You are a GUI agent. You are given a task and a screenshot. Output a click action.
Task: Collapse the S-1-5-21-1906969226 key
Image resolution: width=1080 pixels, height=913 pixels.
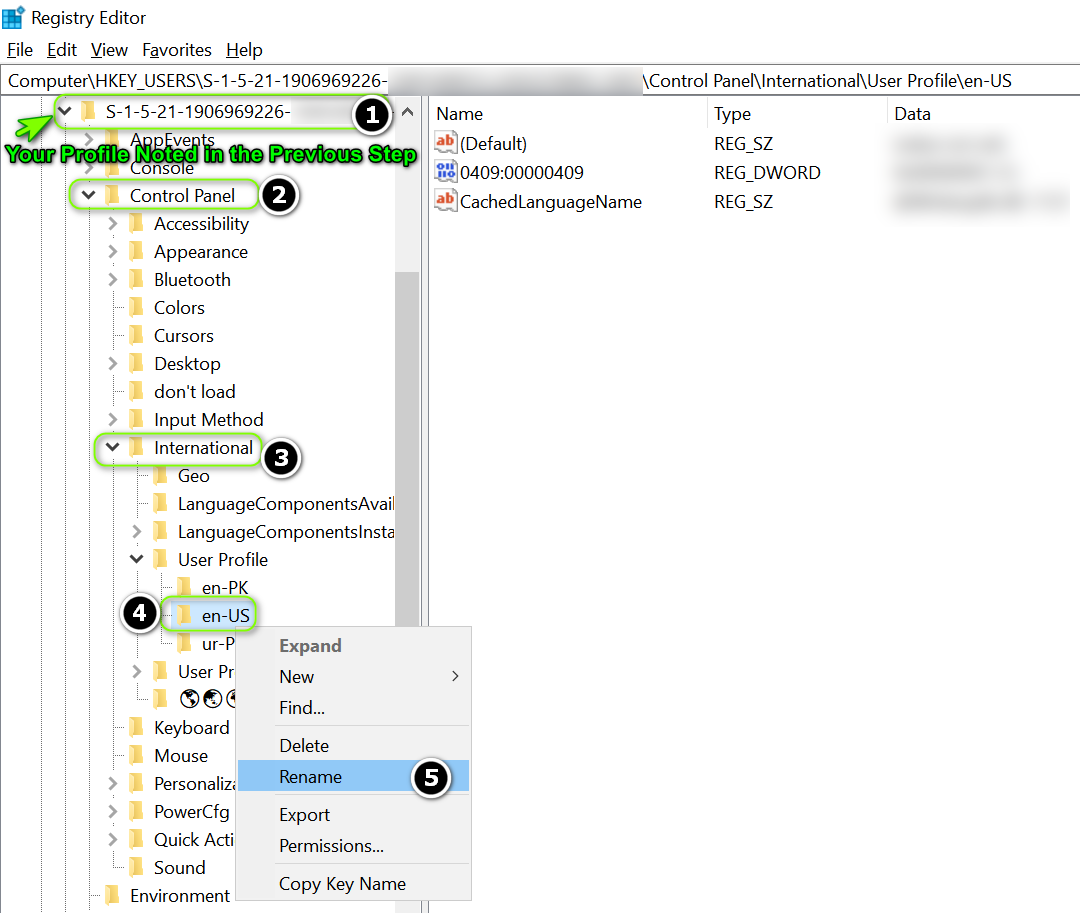pyautogui.click(x=65, y=111)
